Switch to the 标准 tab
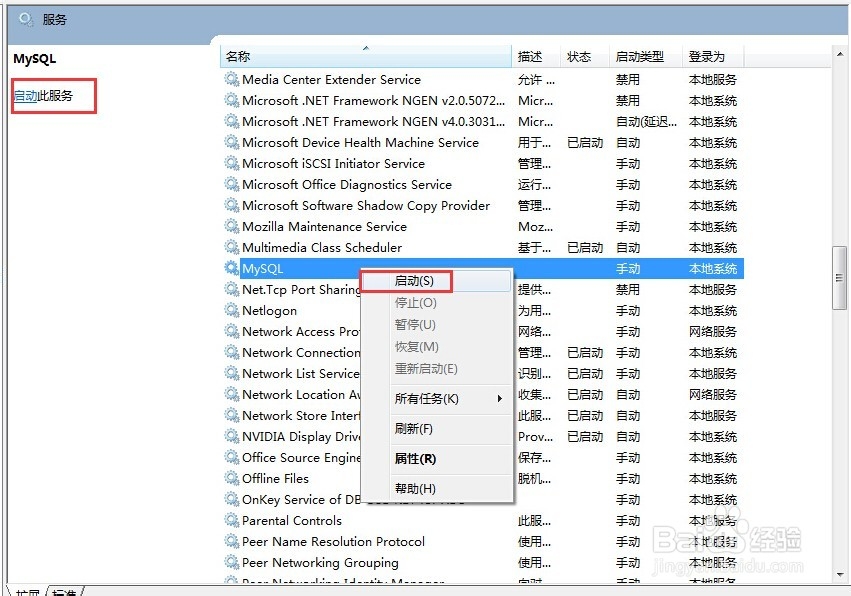This screenshot has height=596, width=851. (65, 592)
